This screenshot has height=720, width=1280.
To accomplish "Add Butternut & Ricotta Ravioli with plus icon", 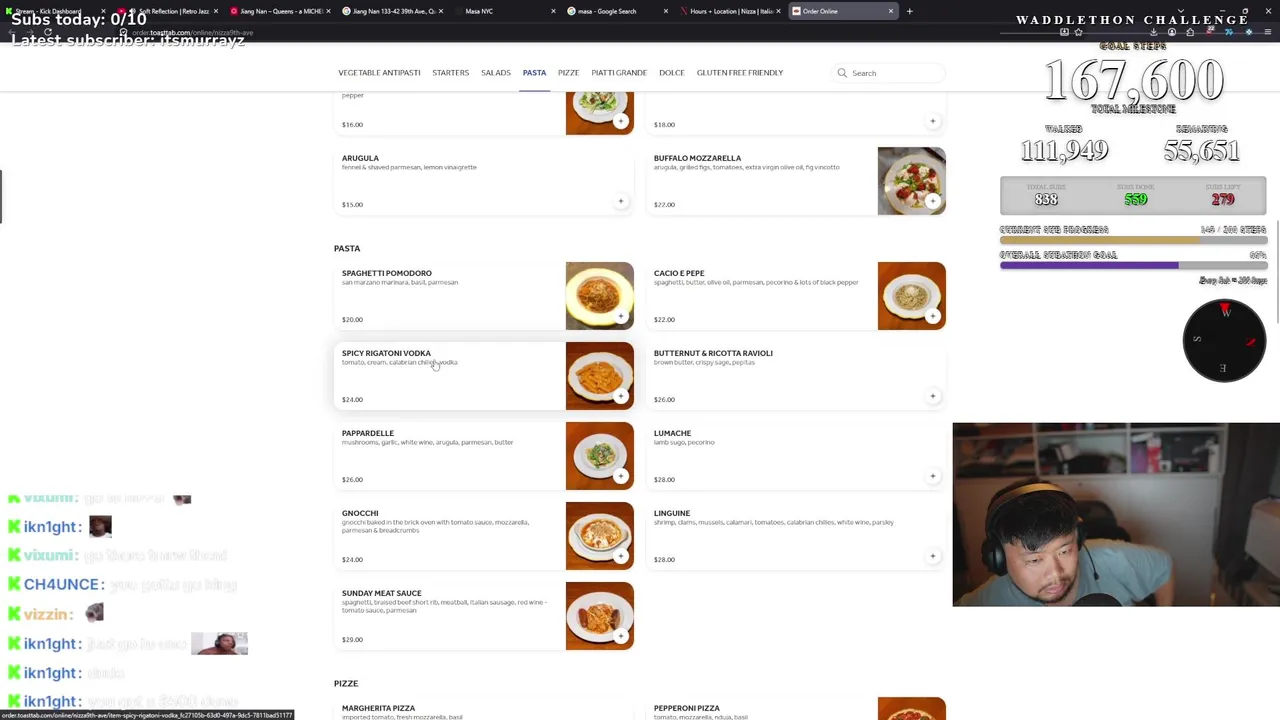I will (x=933, y=396).
